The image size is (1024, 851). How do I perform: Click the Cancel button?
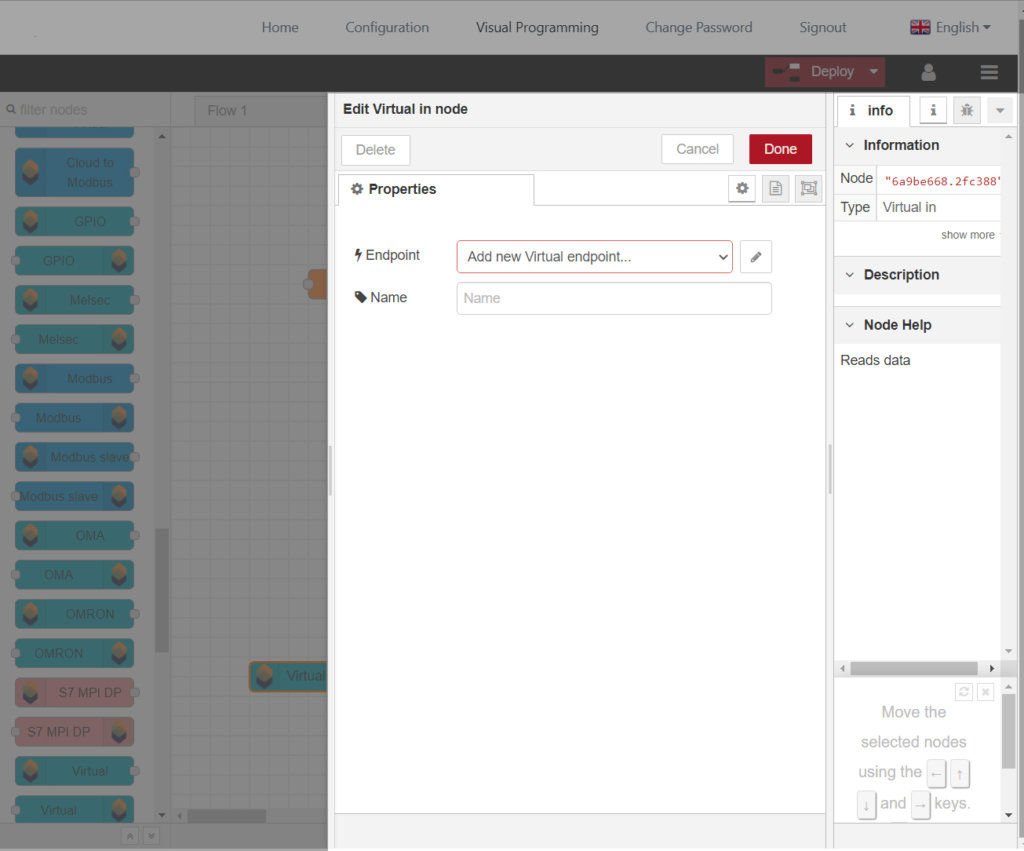(x=697, y=150)
